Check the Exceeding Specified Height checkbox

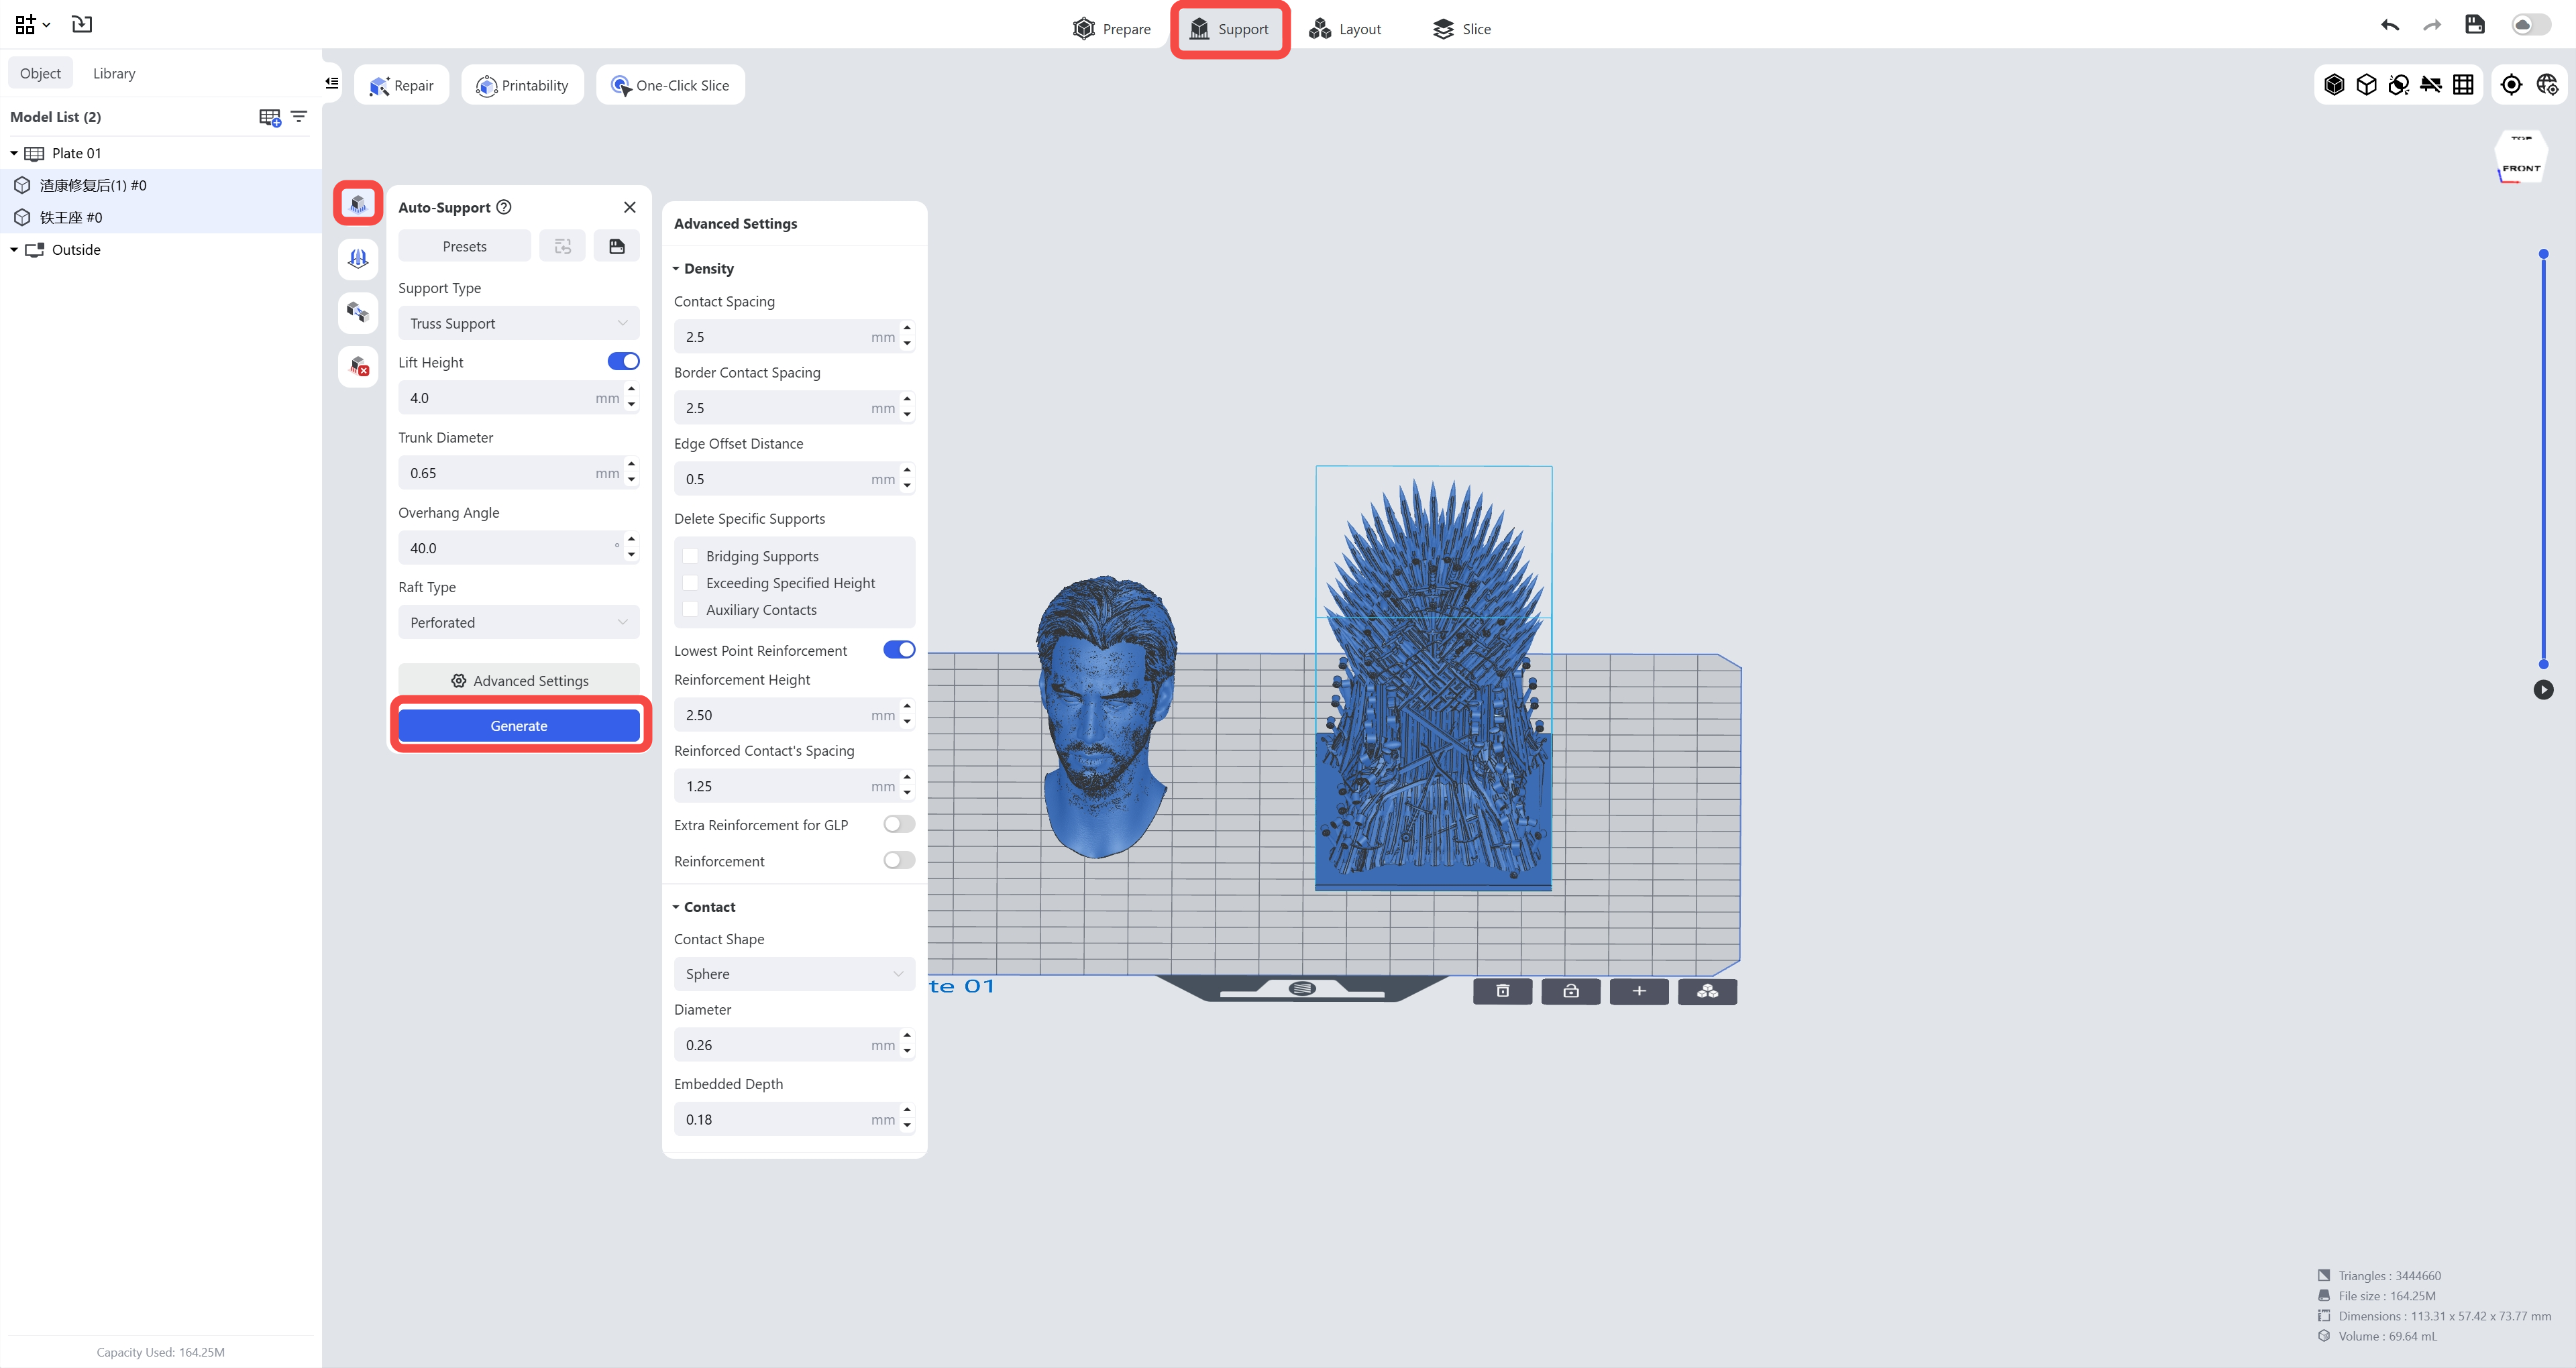pyautogui.click(x=690, y=582)
